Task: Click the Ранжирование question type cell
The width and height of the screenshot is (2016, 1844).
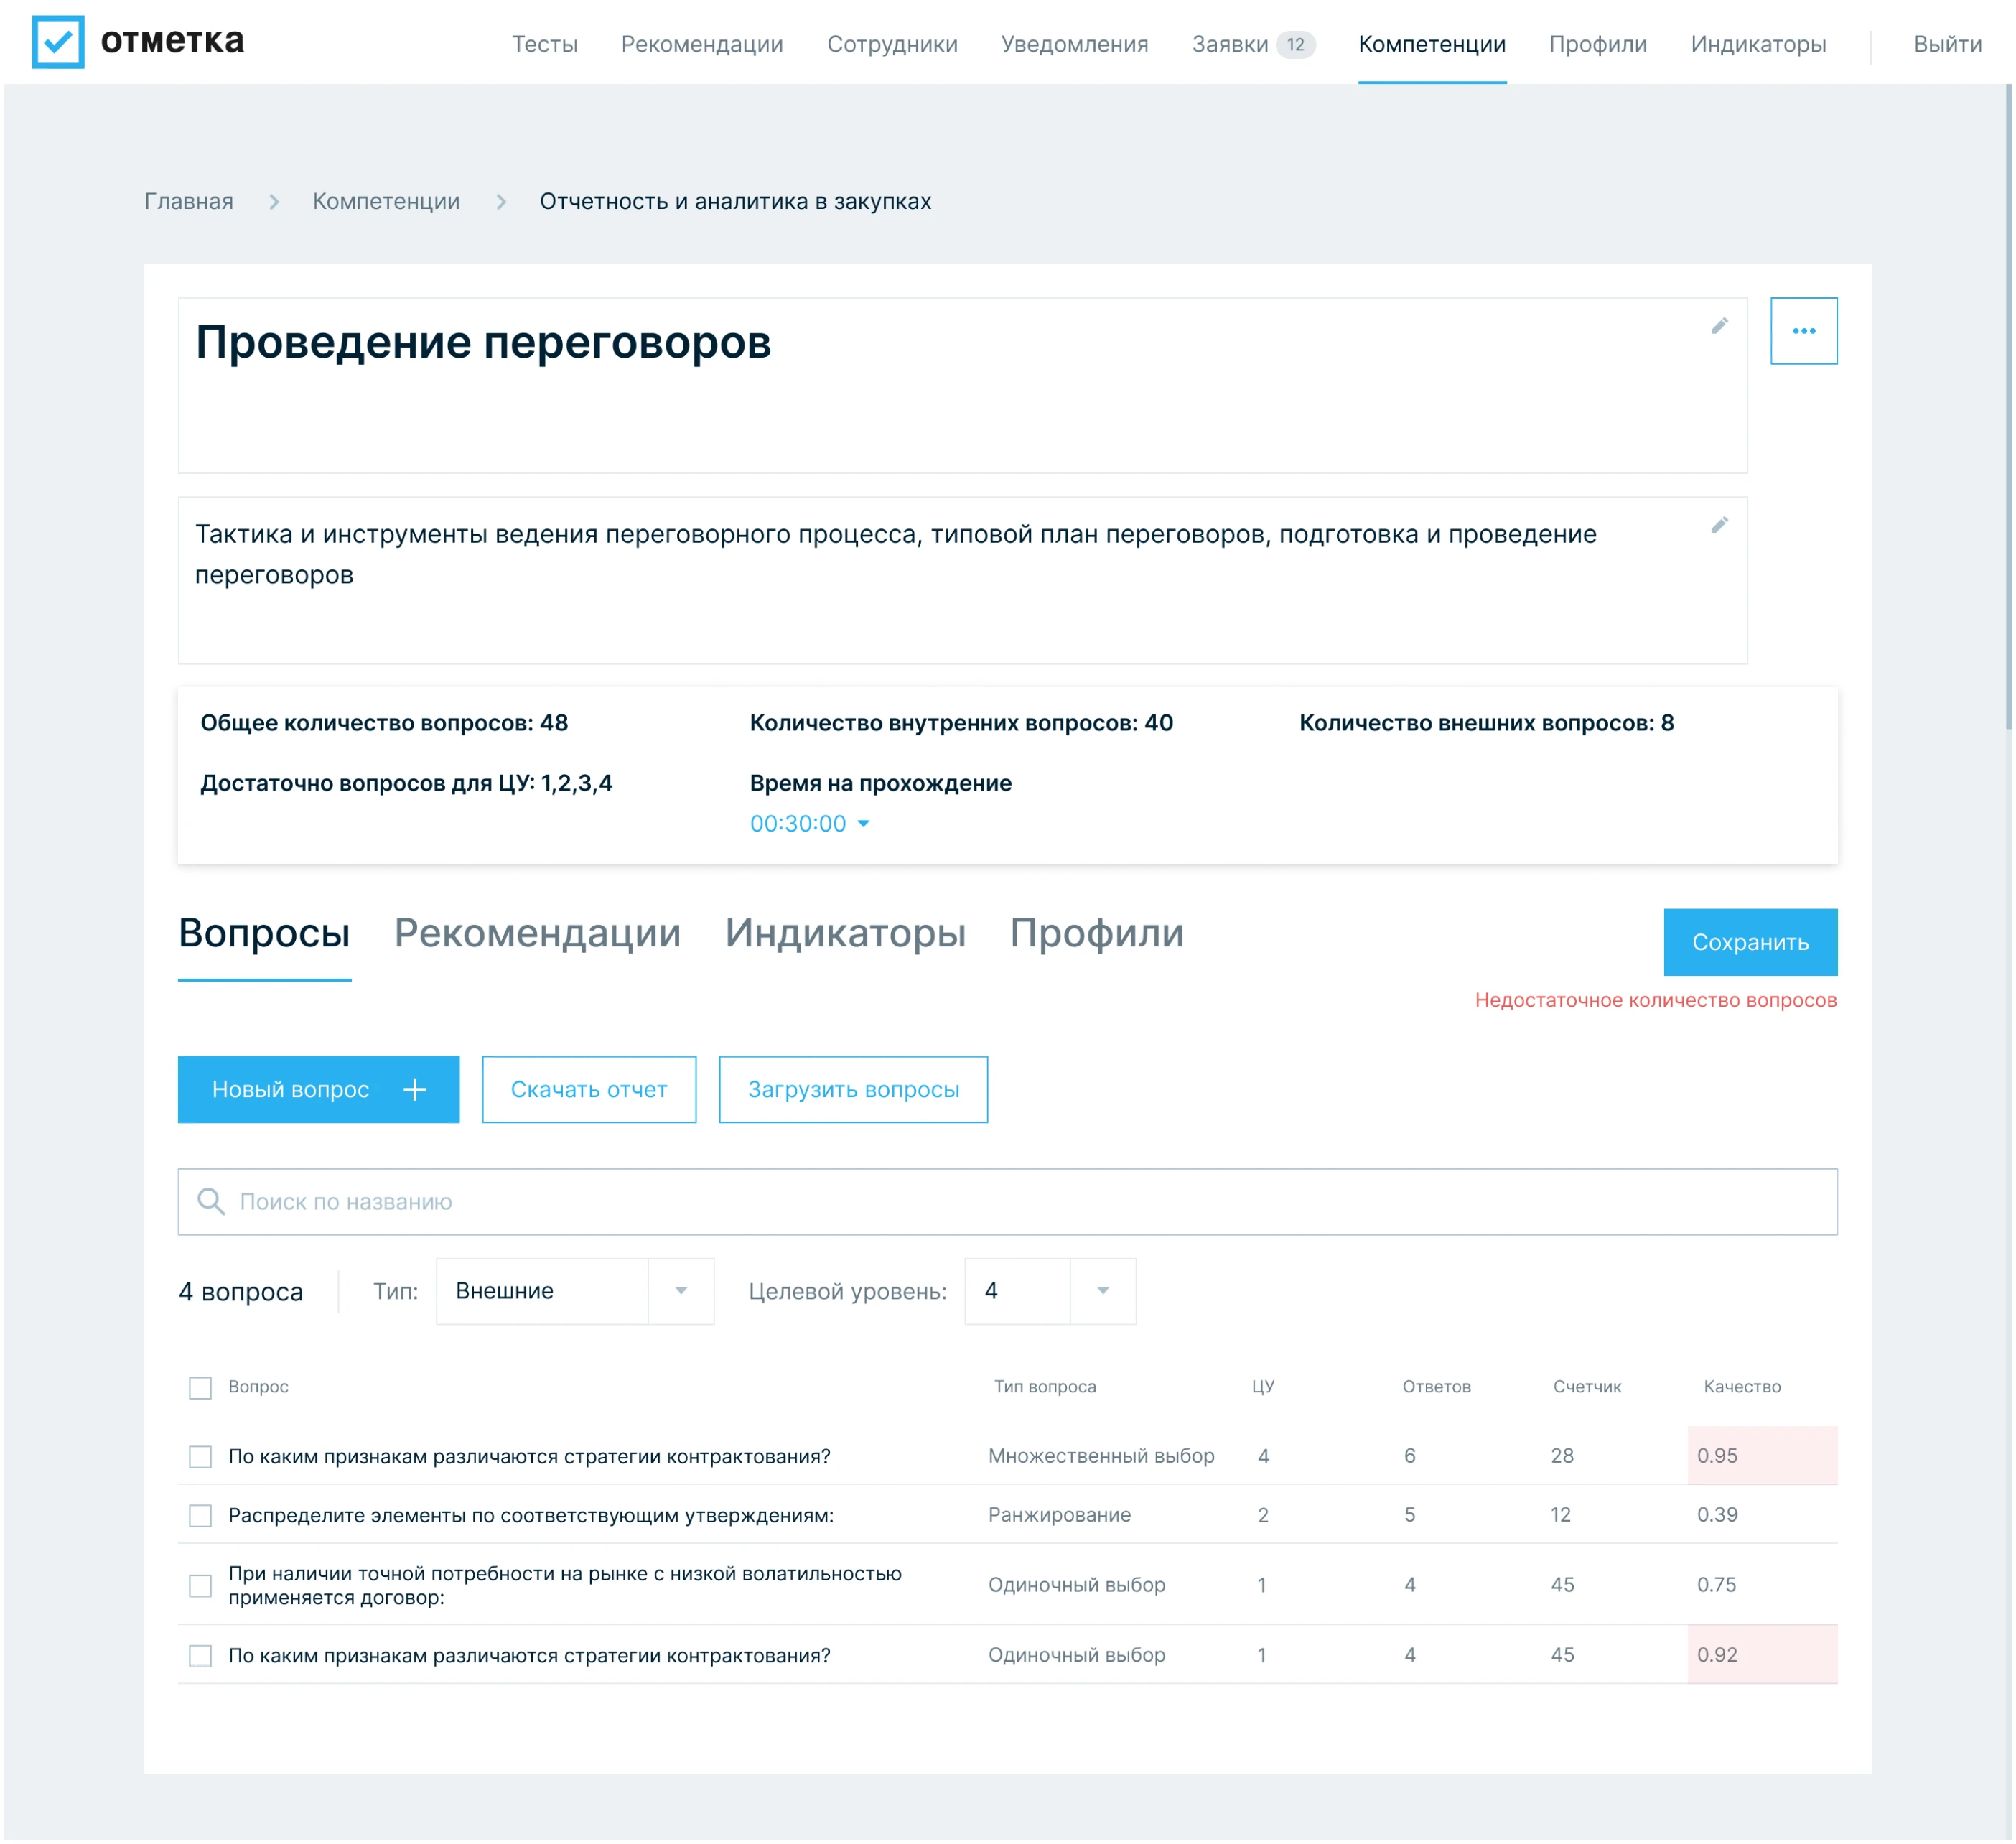Action: 1059,1515
